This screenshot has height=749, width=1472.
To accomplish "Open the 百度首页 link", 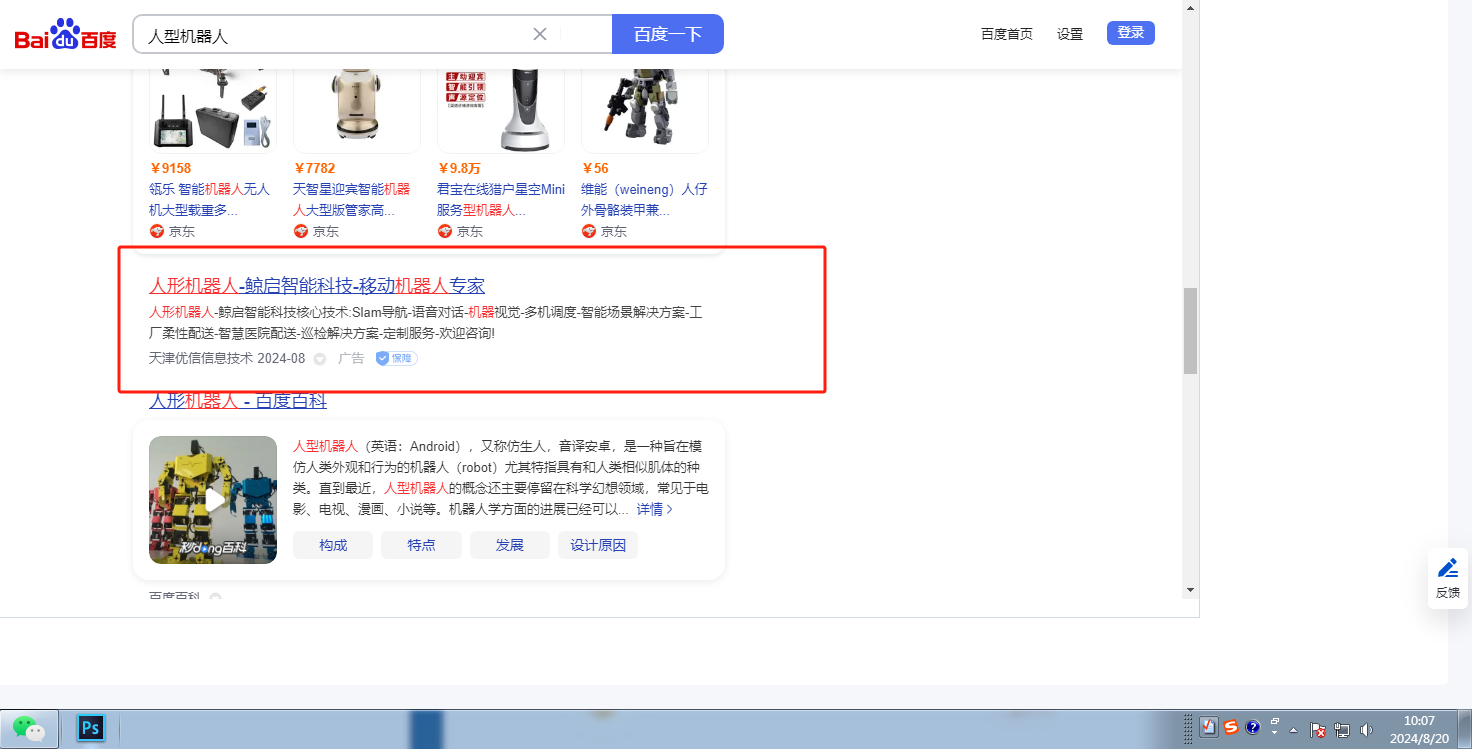I will pos(1007,34).
